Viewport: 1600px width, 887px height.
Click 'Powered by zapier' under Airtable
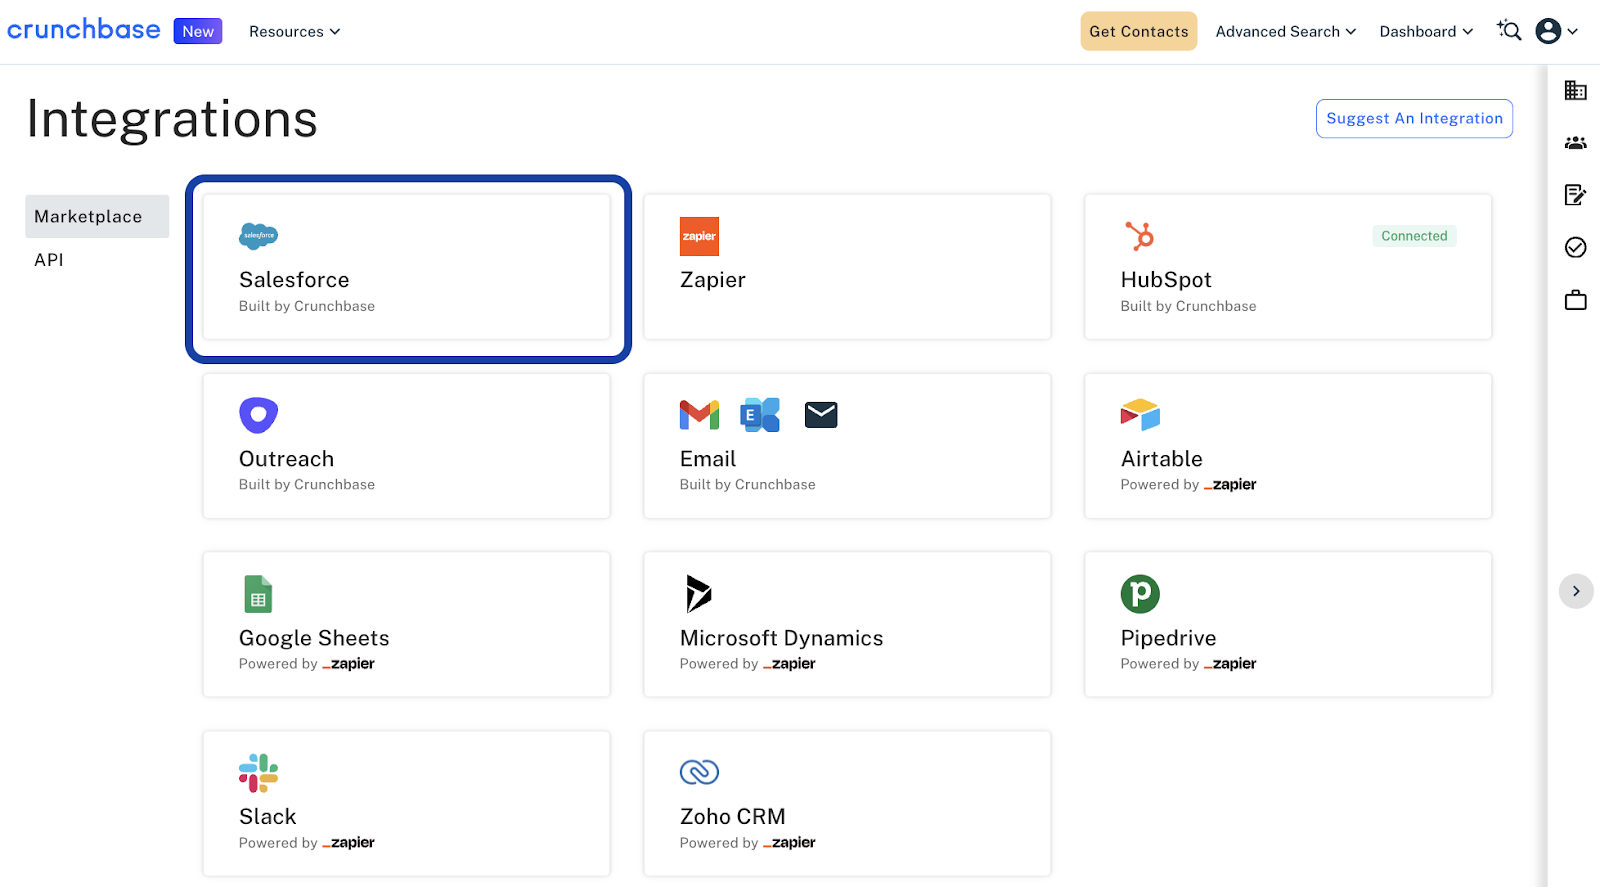pyautogui.click(x=1188, y=484)
